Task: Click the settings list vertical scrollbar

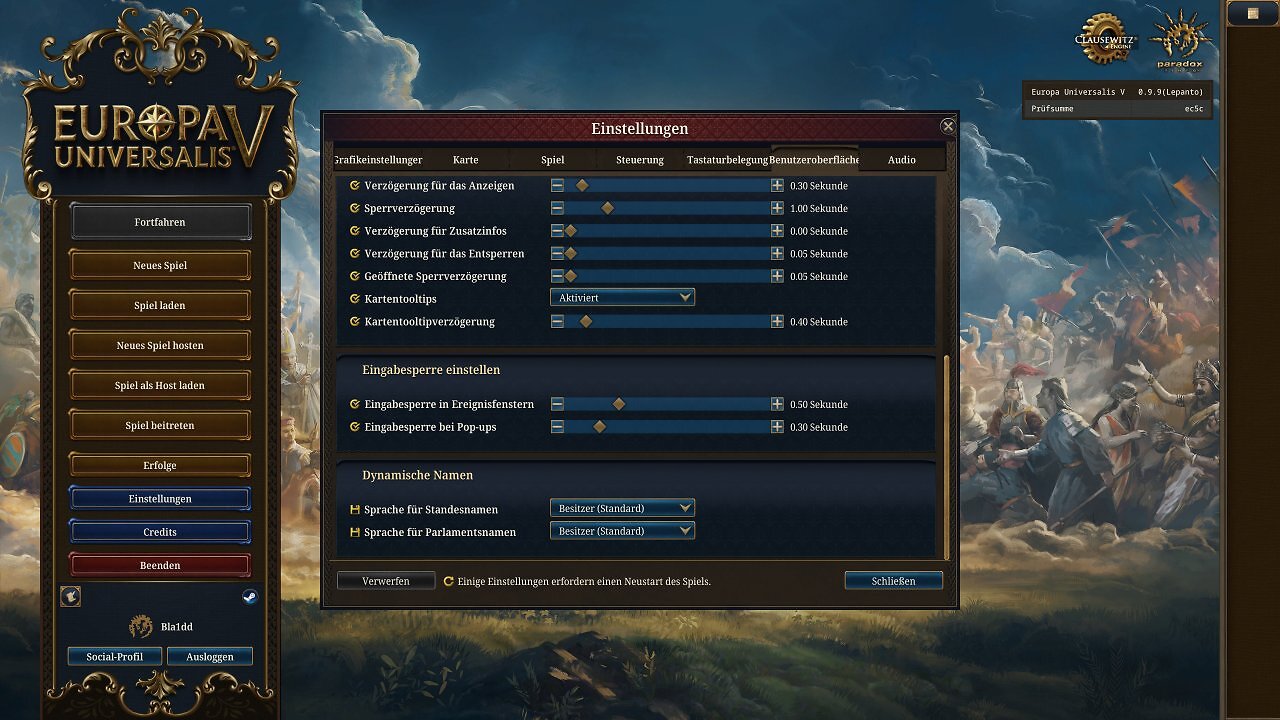Action: [x=946, y=456]
